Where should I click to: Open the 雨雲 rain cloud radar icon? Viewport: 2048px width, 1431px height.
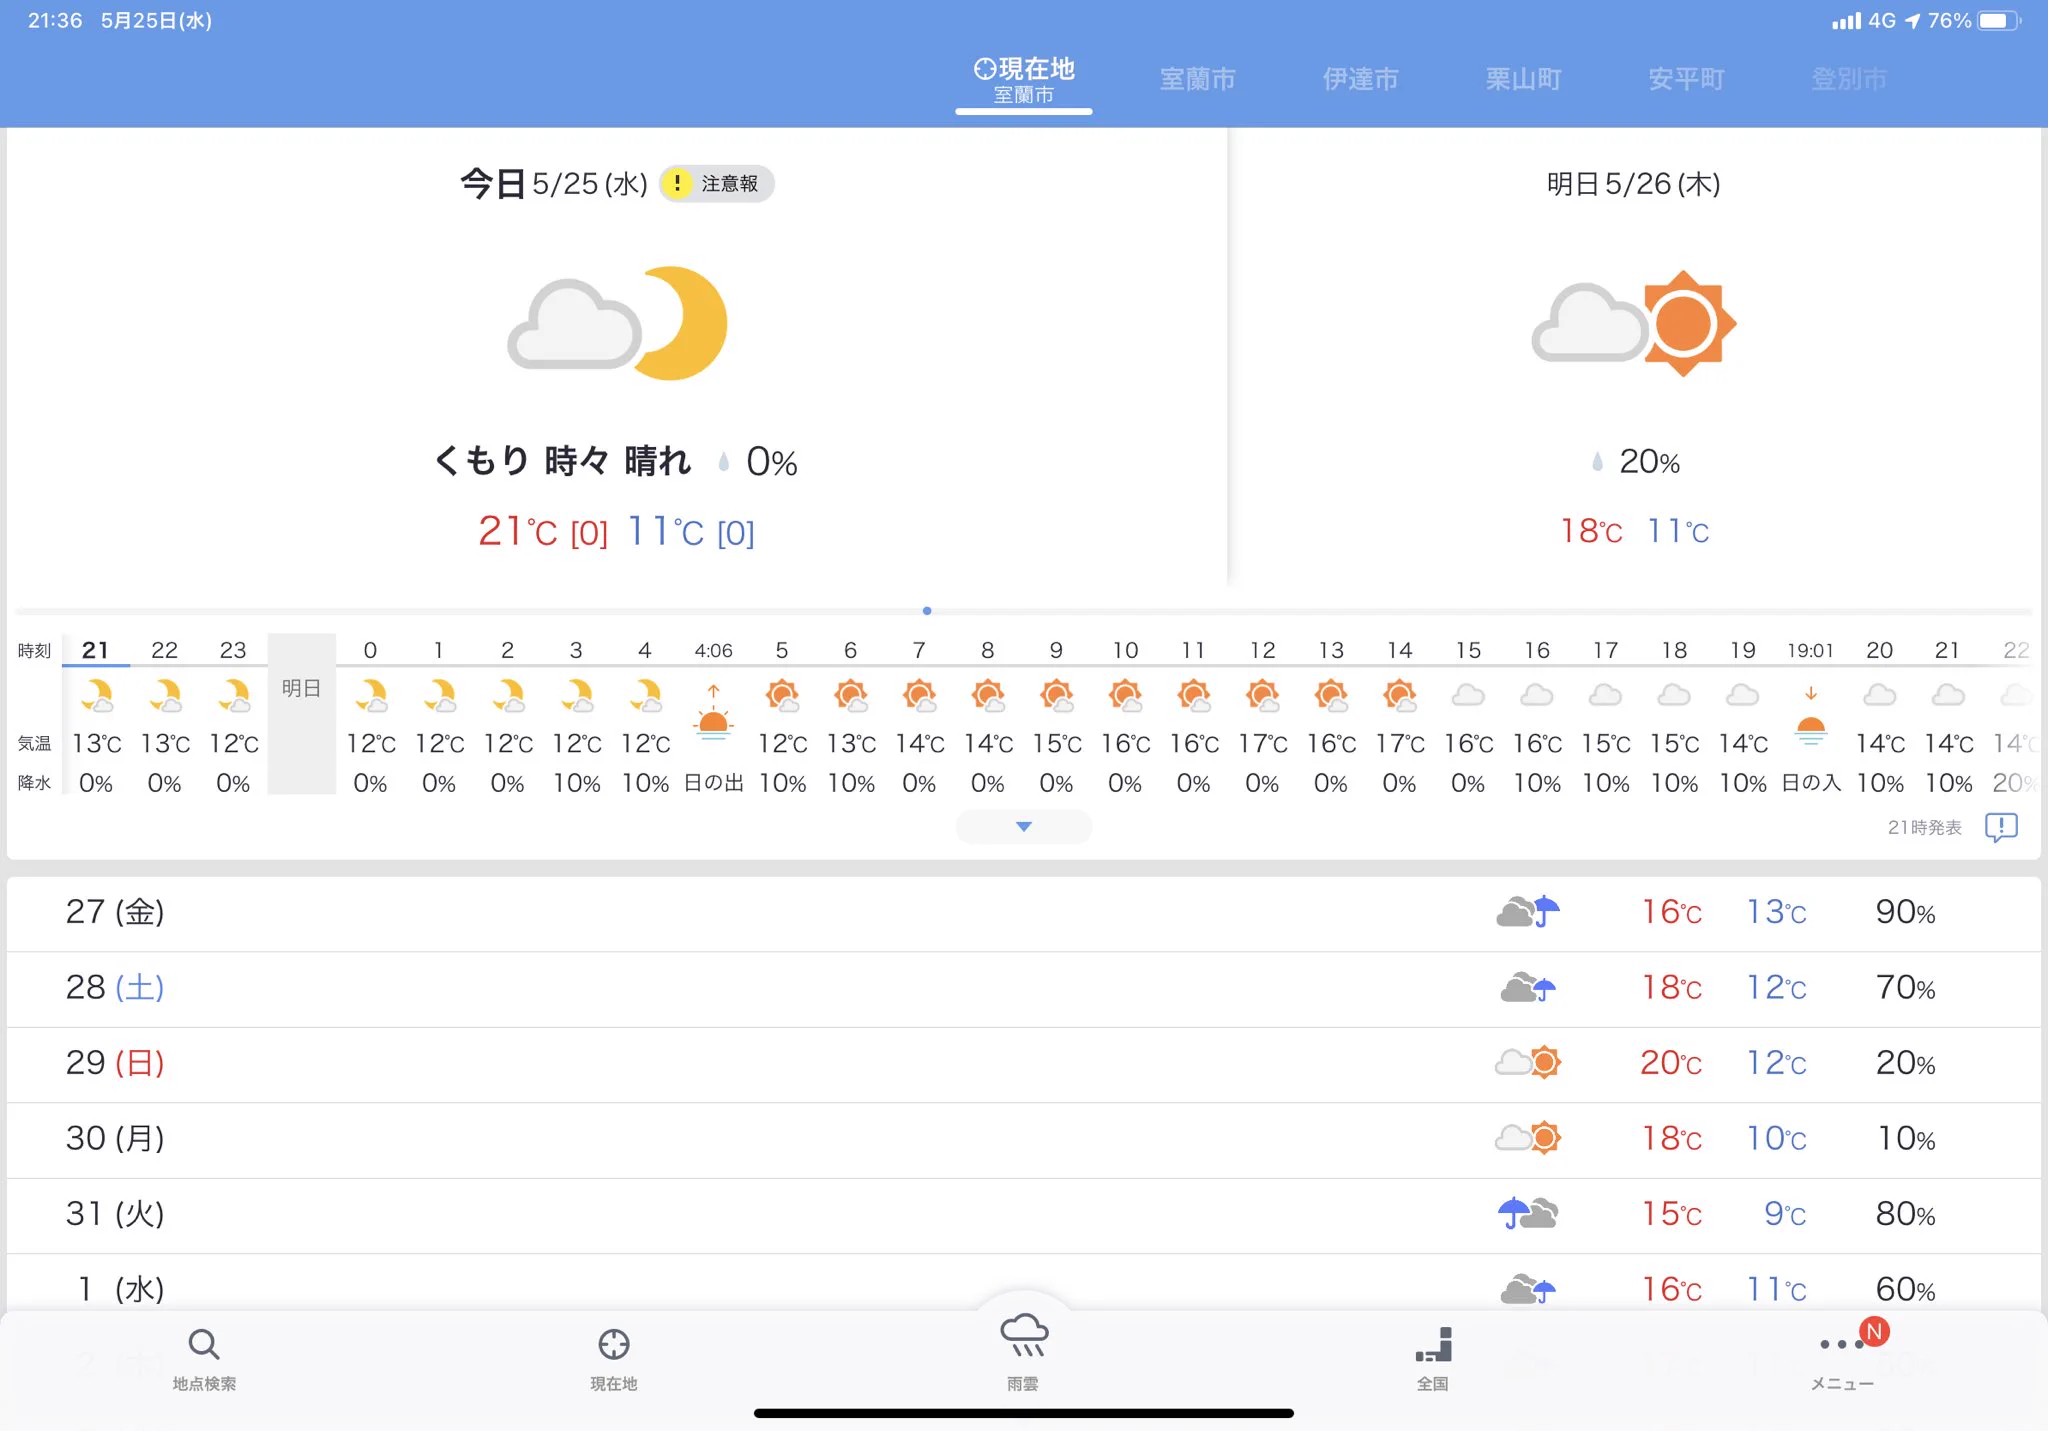pyautogui.click(x=1023, y=1336)
